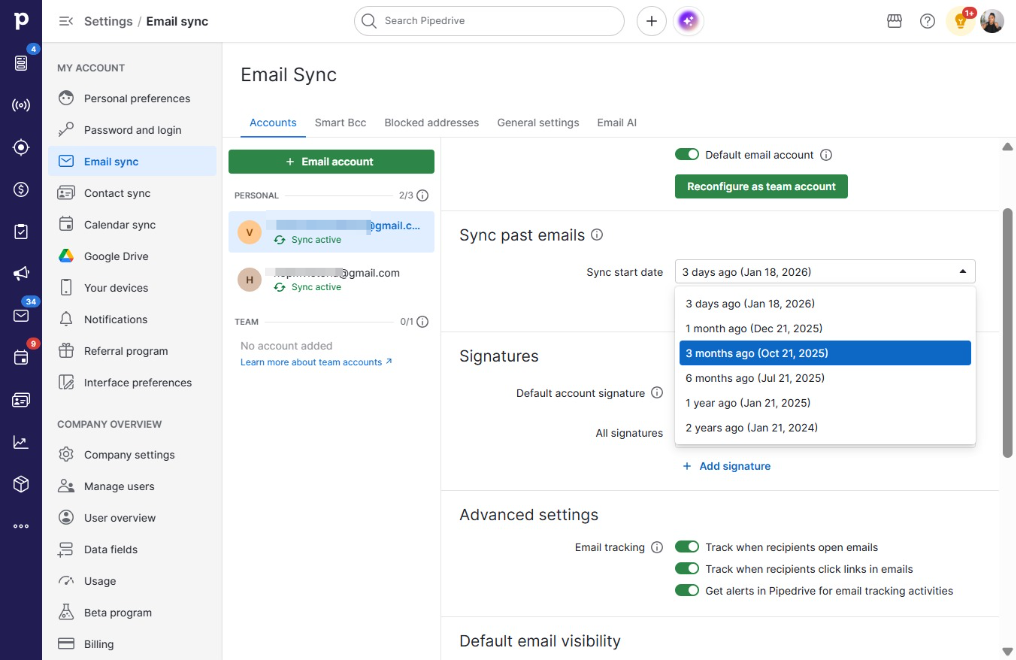This screenshot has height=660, width=1016.
Task: Select 3 days ago (Jan 18, 2026) option
Action: tap(825, 304)
